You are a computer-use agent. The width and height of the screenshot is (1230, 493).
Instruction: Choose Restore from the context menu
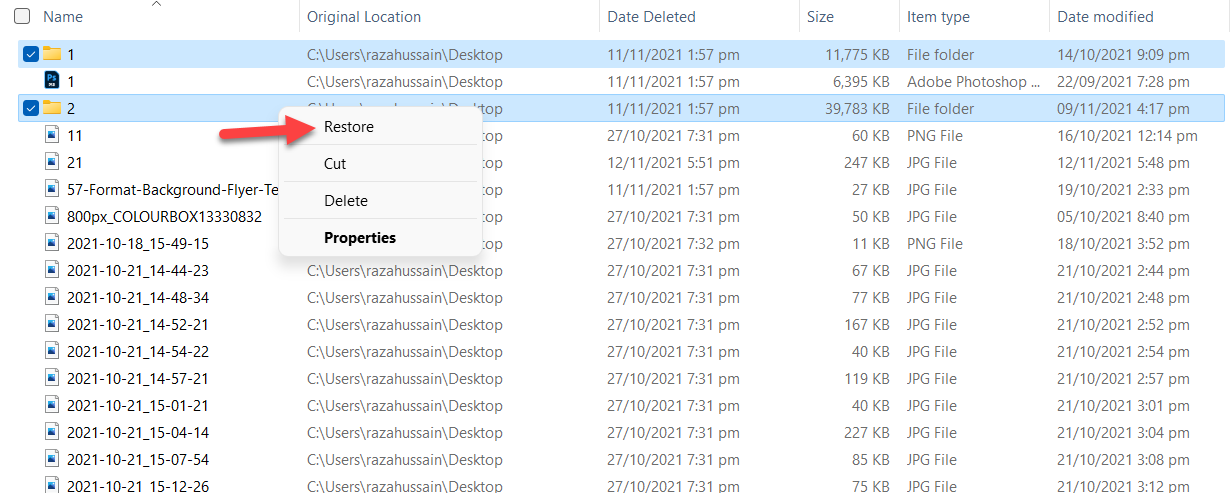[x=349, y=127]
